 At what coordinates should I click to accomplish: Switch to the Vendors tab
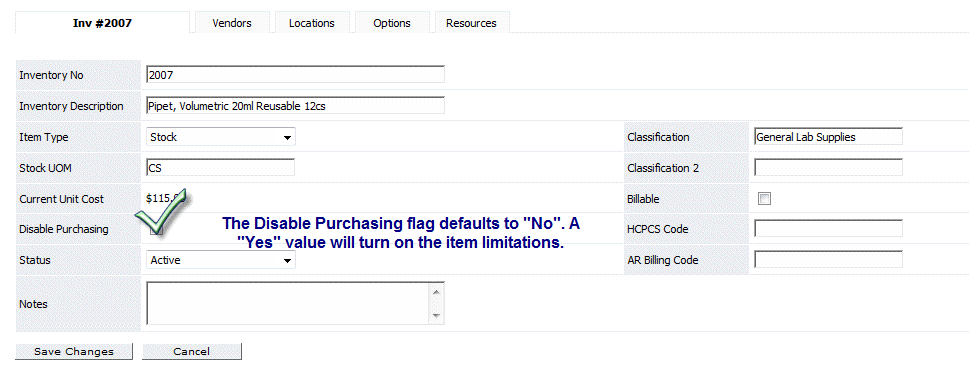pyautogui.click(x=232, y=23)
